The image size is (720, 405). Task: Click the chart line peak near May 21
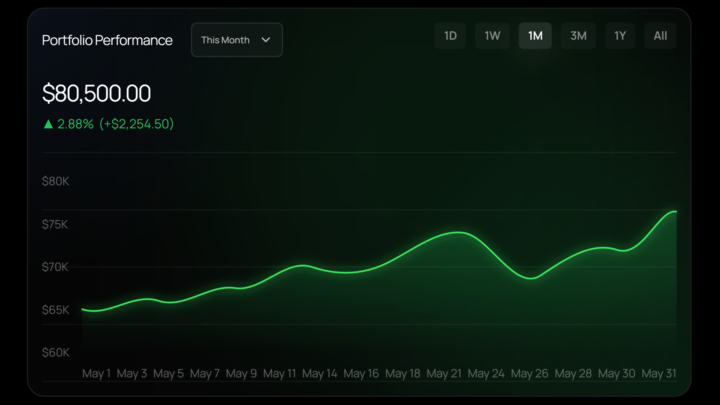457,232
